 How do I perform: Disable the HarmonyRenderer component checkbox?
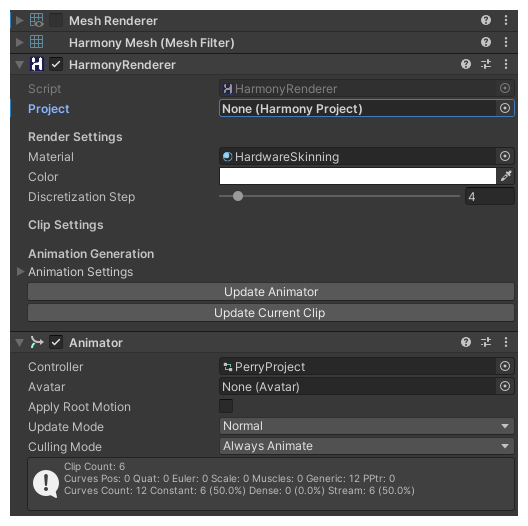click(x=56, y=64)
